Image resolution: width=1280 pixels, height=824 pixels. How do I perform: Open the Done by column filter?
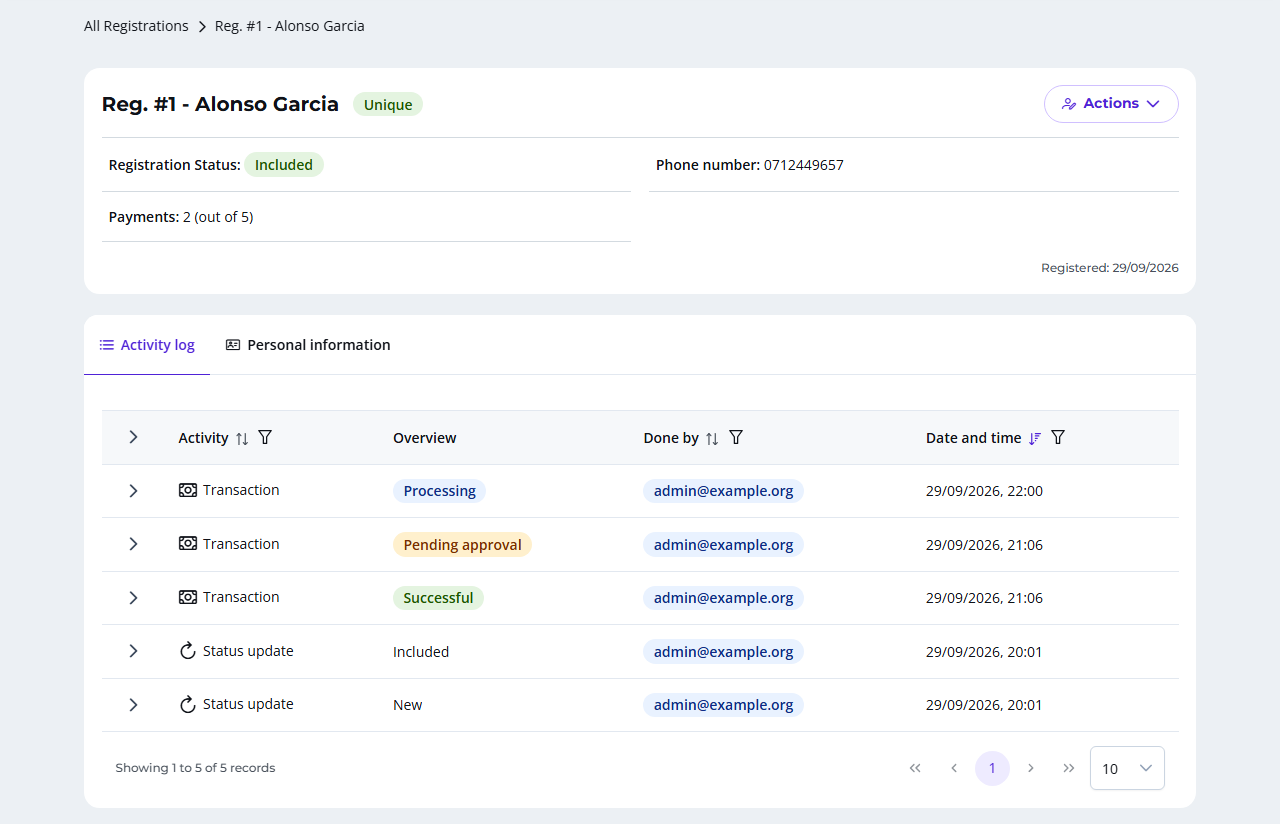[x=736, y=437]
